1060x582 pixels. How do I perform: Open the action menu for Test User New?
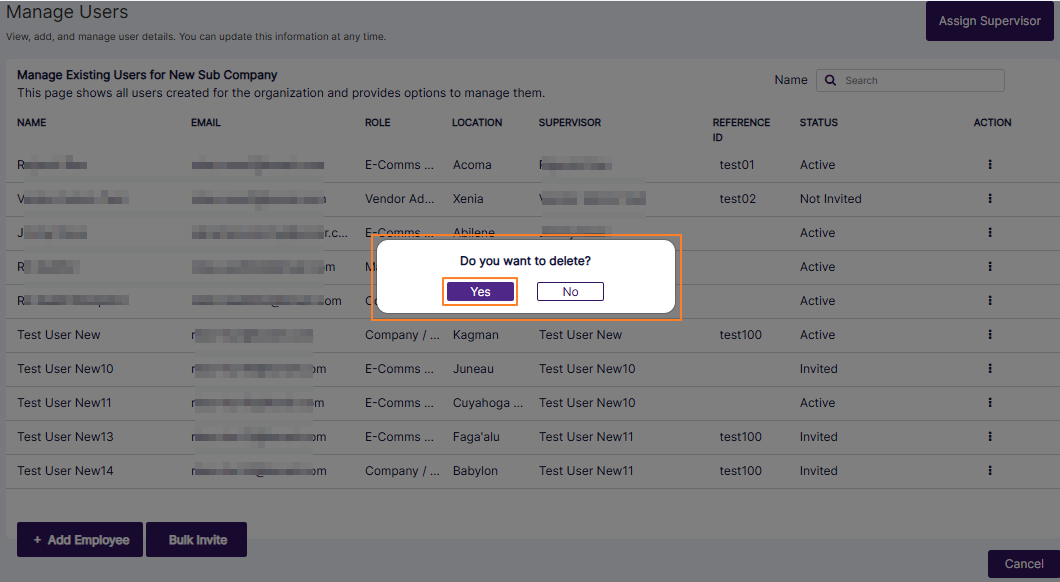coord(990,335)
